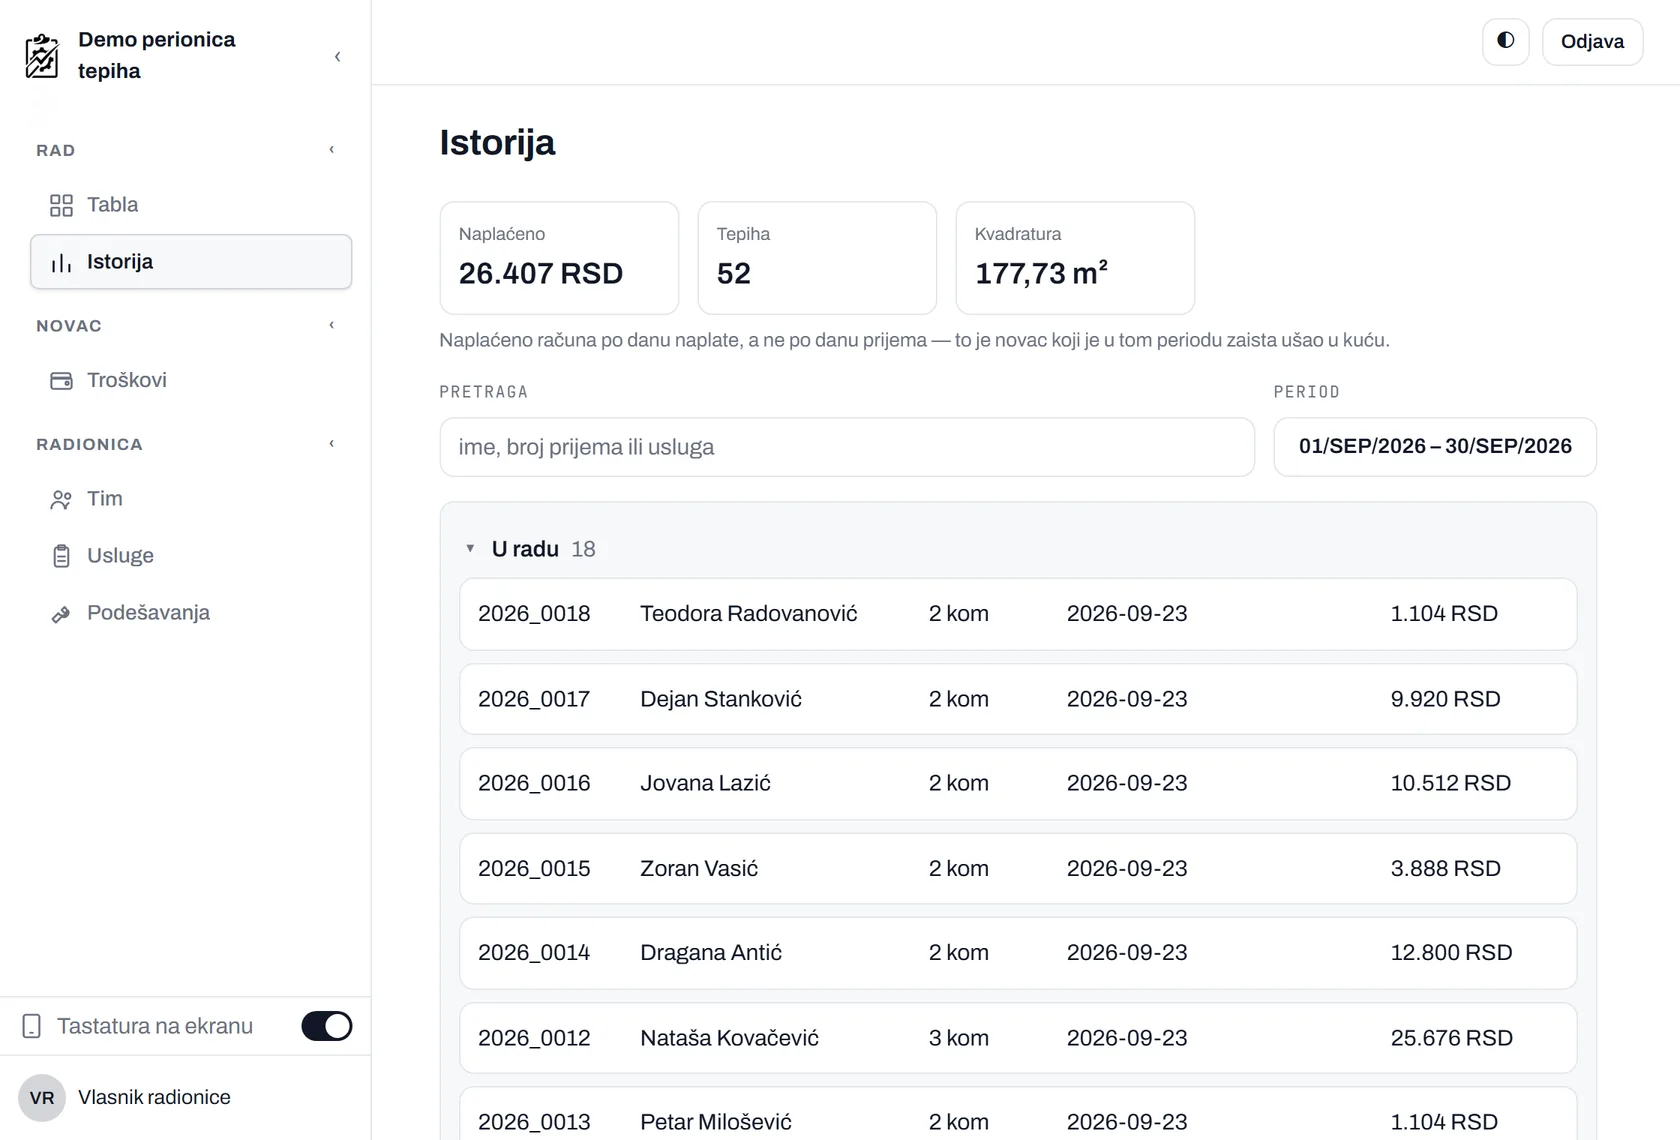Open Istorija in the sidebar
Viewport: 1680px width, 1140px height.
pyautogui.click(x=191, y=262)
